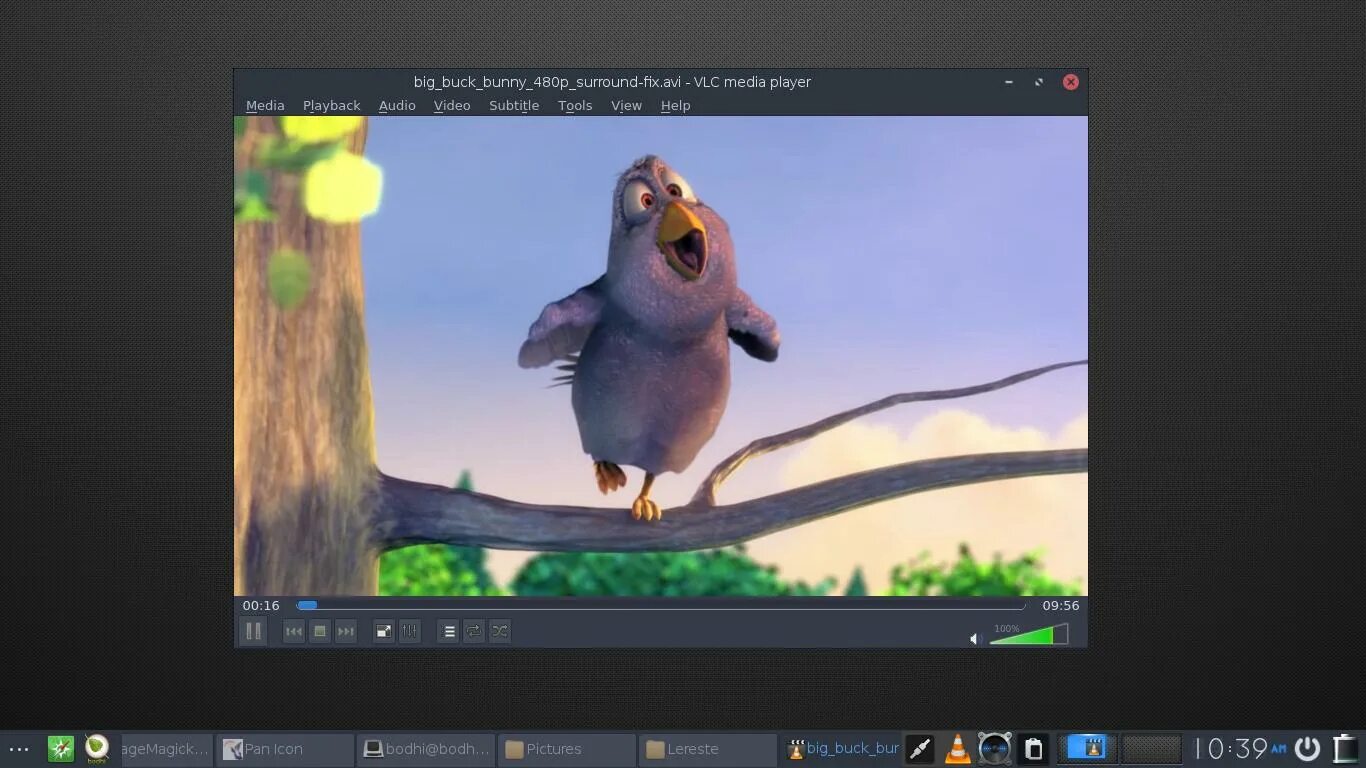1366x768 pixels.
Task: Launch the green compass browser icon
Action: [61, 748]
